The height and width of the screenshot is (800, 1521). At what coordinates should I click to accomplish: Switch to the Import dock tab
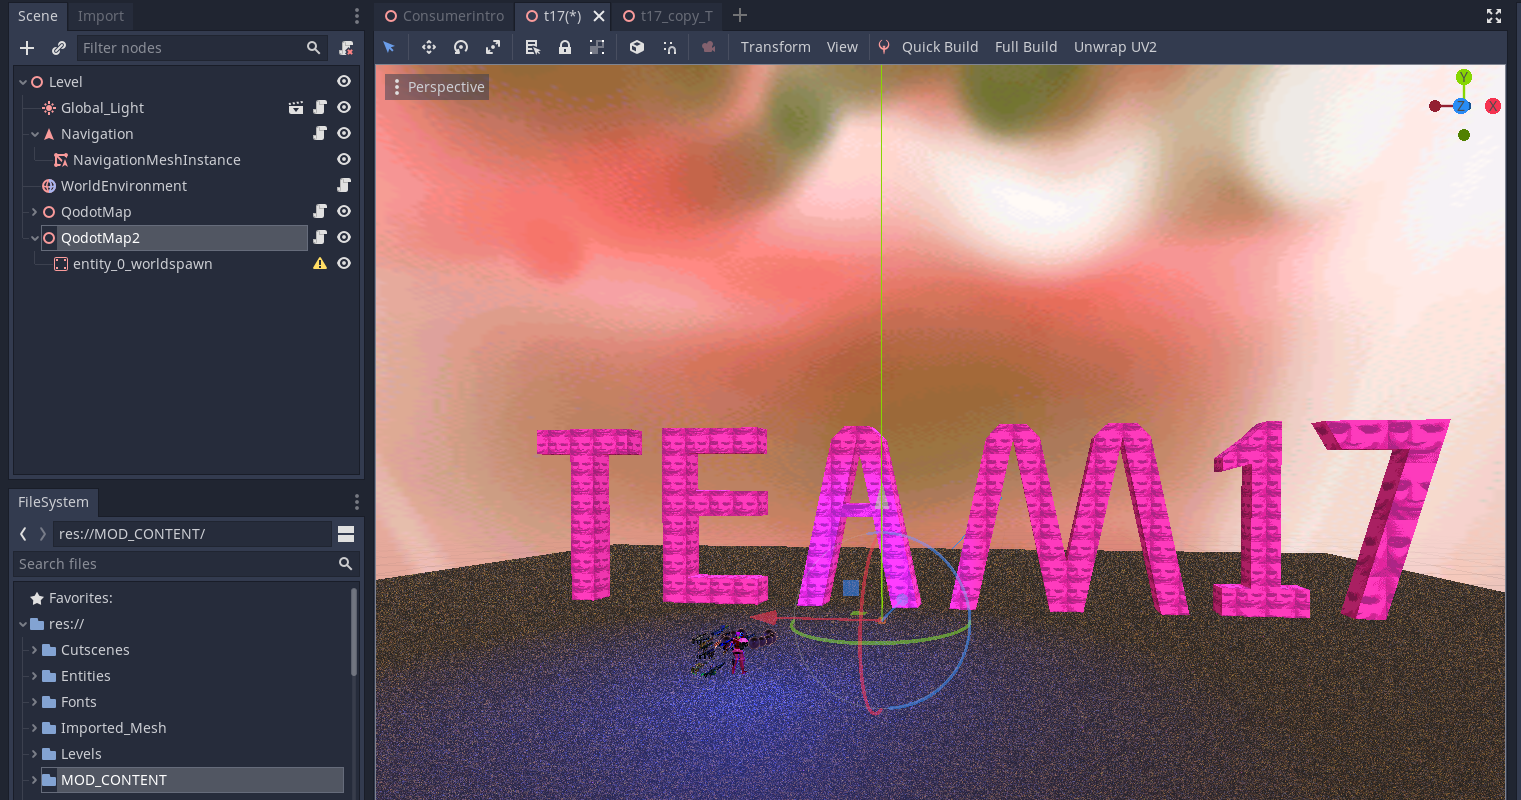click(x=101, y=16)
